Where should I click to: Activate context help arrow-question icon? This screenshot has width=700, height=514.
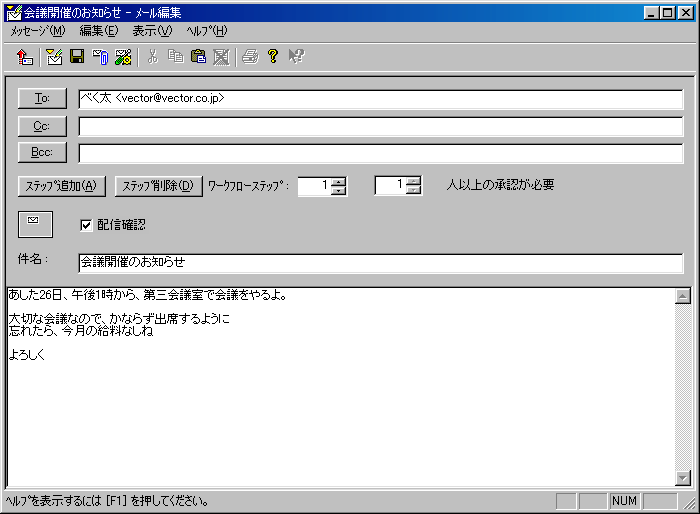pos(296,56)
